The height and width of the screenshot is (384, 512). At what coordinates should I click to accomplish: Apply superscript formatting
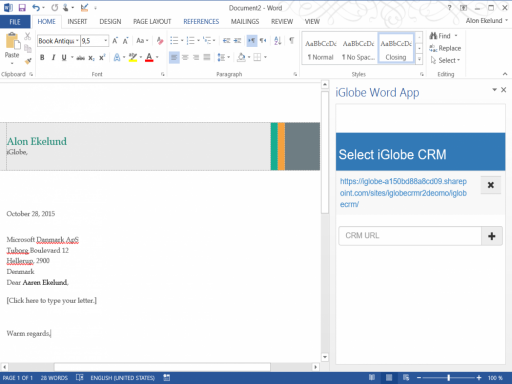tap(102, 58)
